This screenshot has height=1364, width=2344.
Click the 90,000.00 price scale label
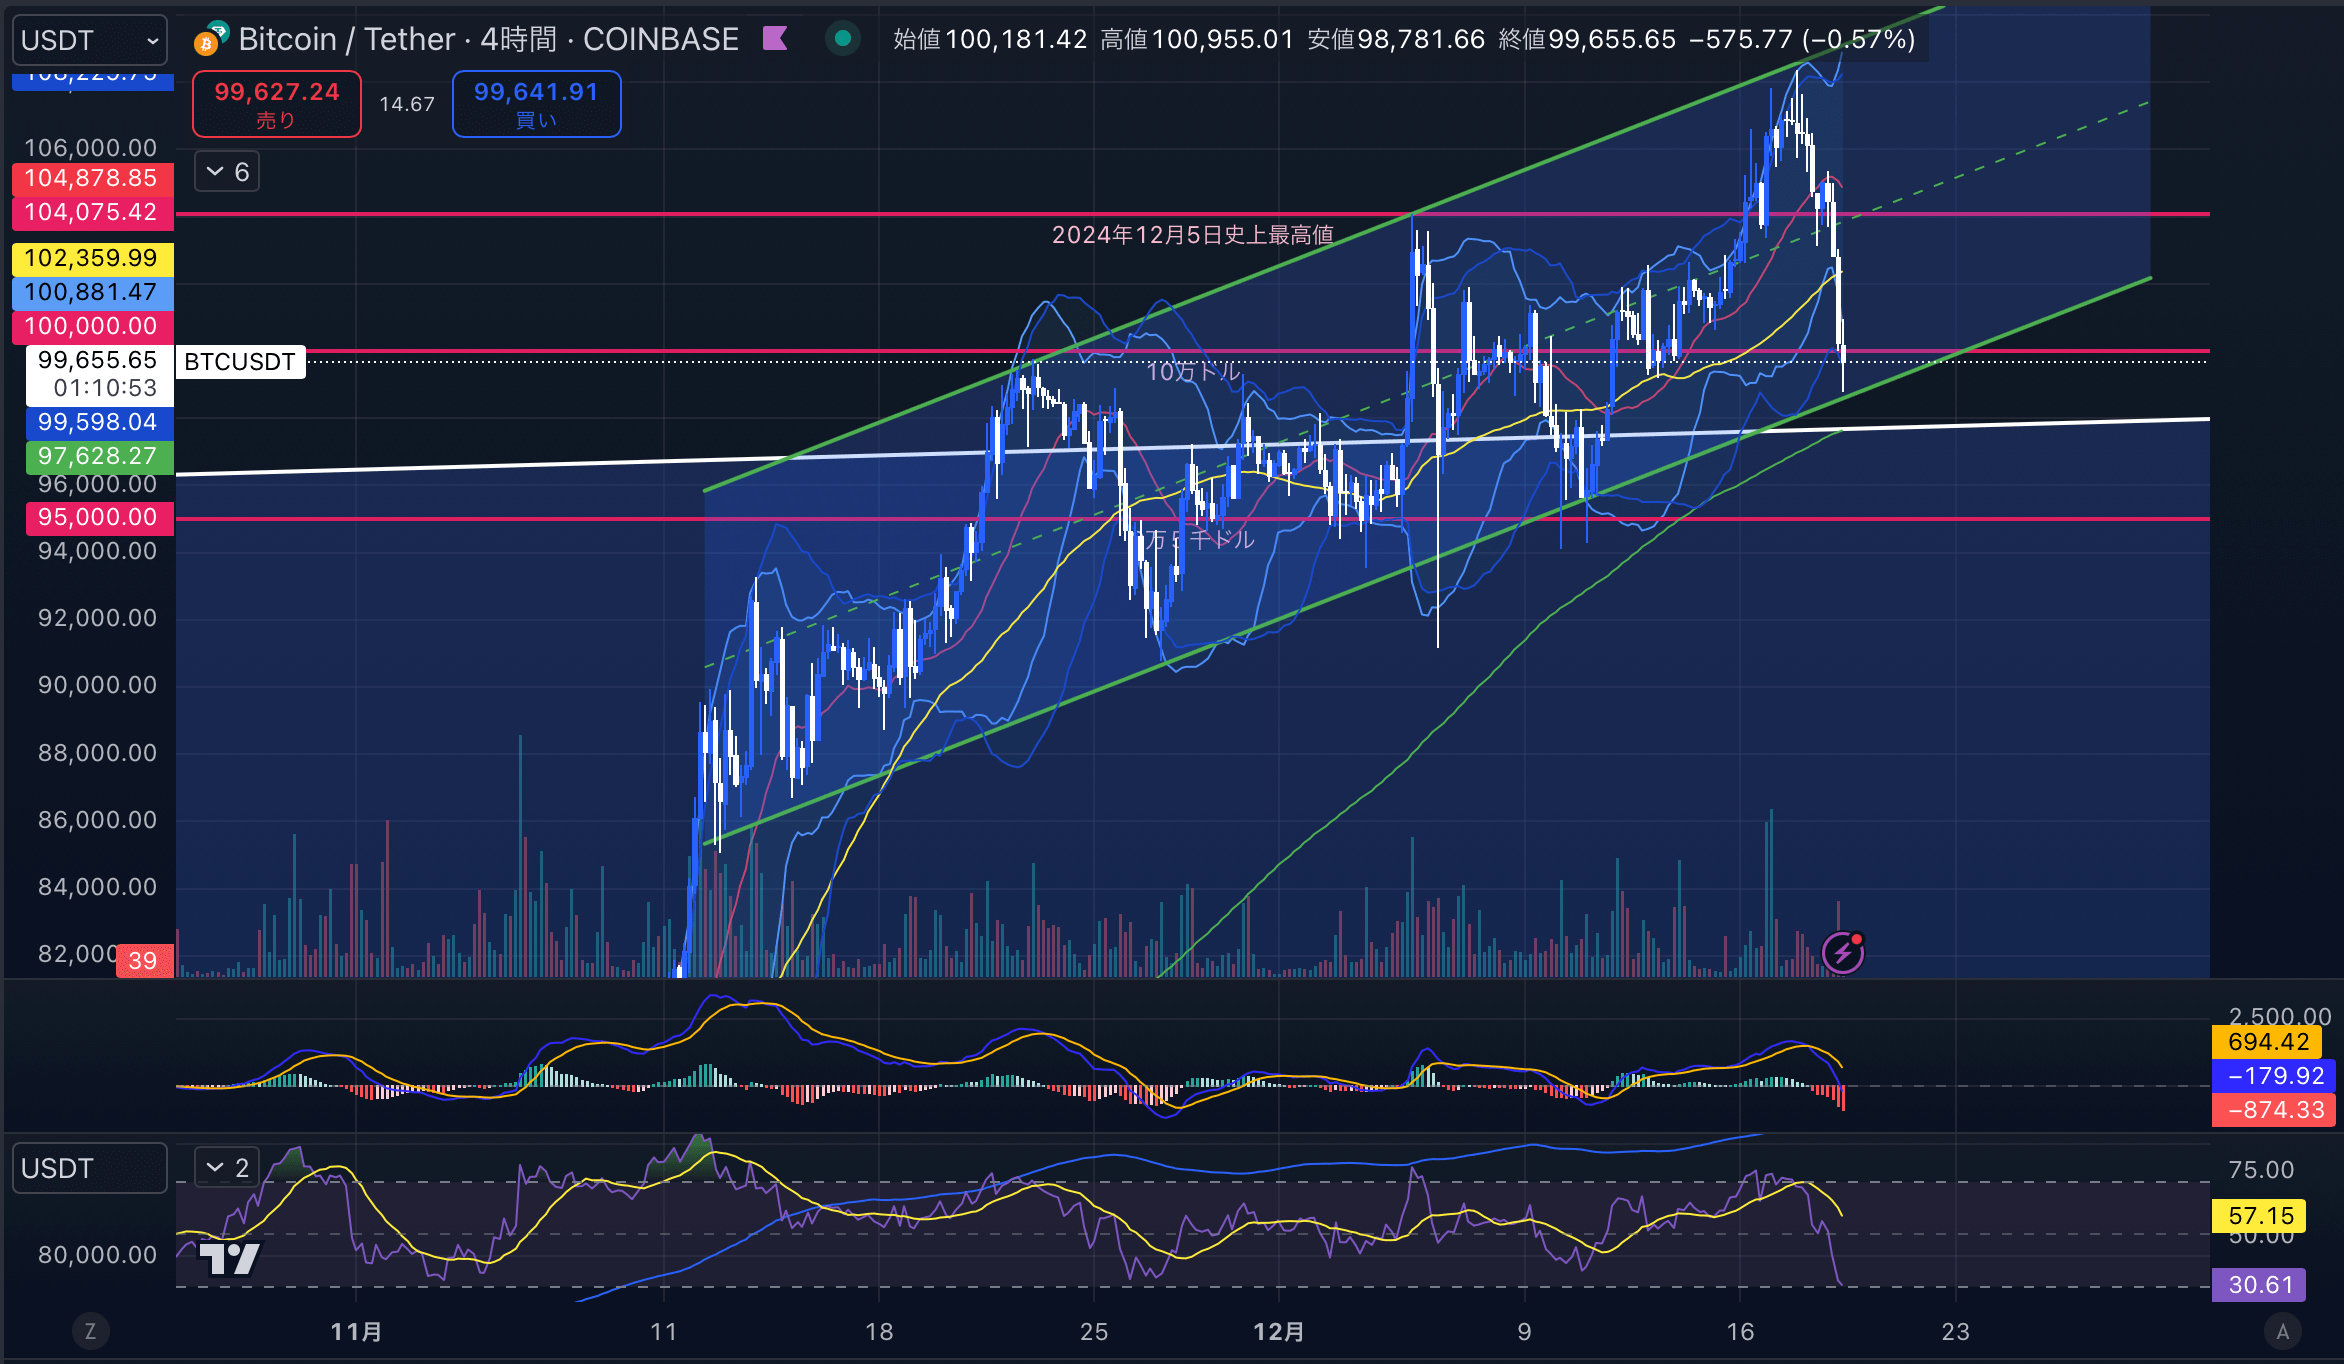click(x=97, y=685)
